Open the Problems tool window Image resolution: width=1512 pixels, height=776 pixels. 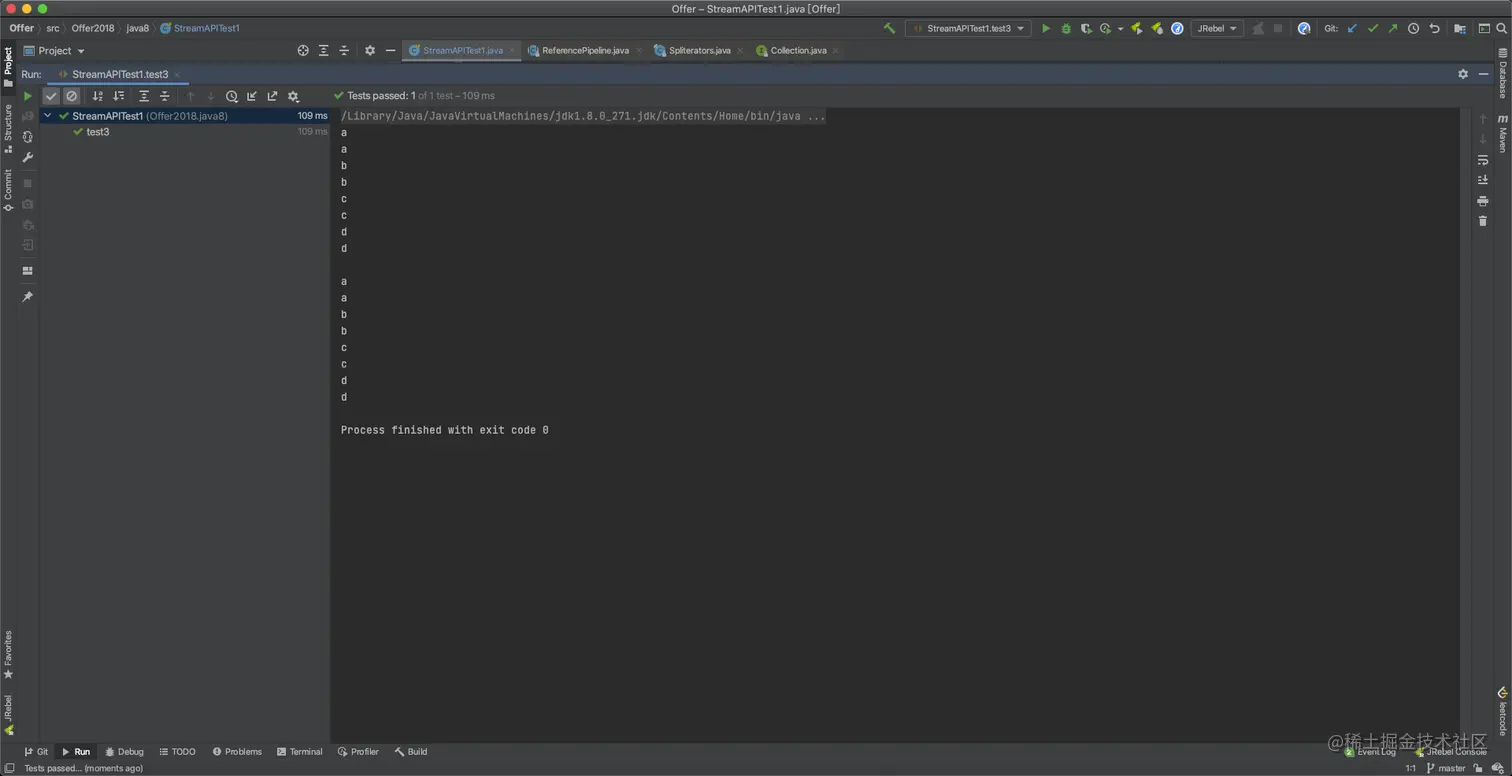pyautogui.click(x=237, y=751)
